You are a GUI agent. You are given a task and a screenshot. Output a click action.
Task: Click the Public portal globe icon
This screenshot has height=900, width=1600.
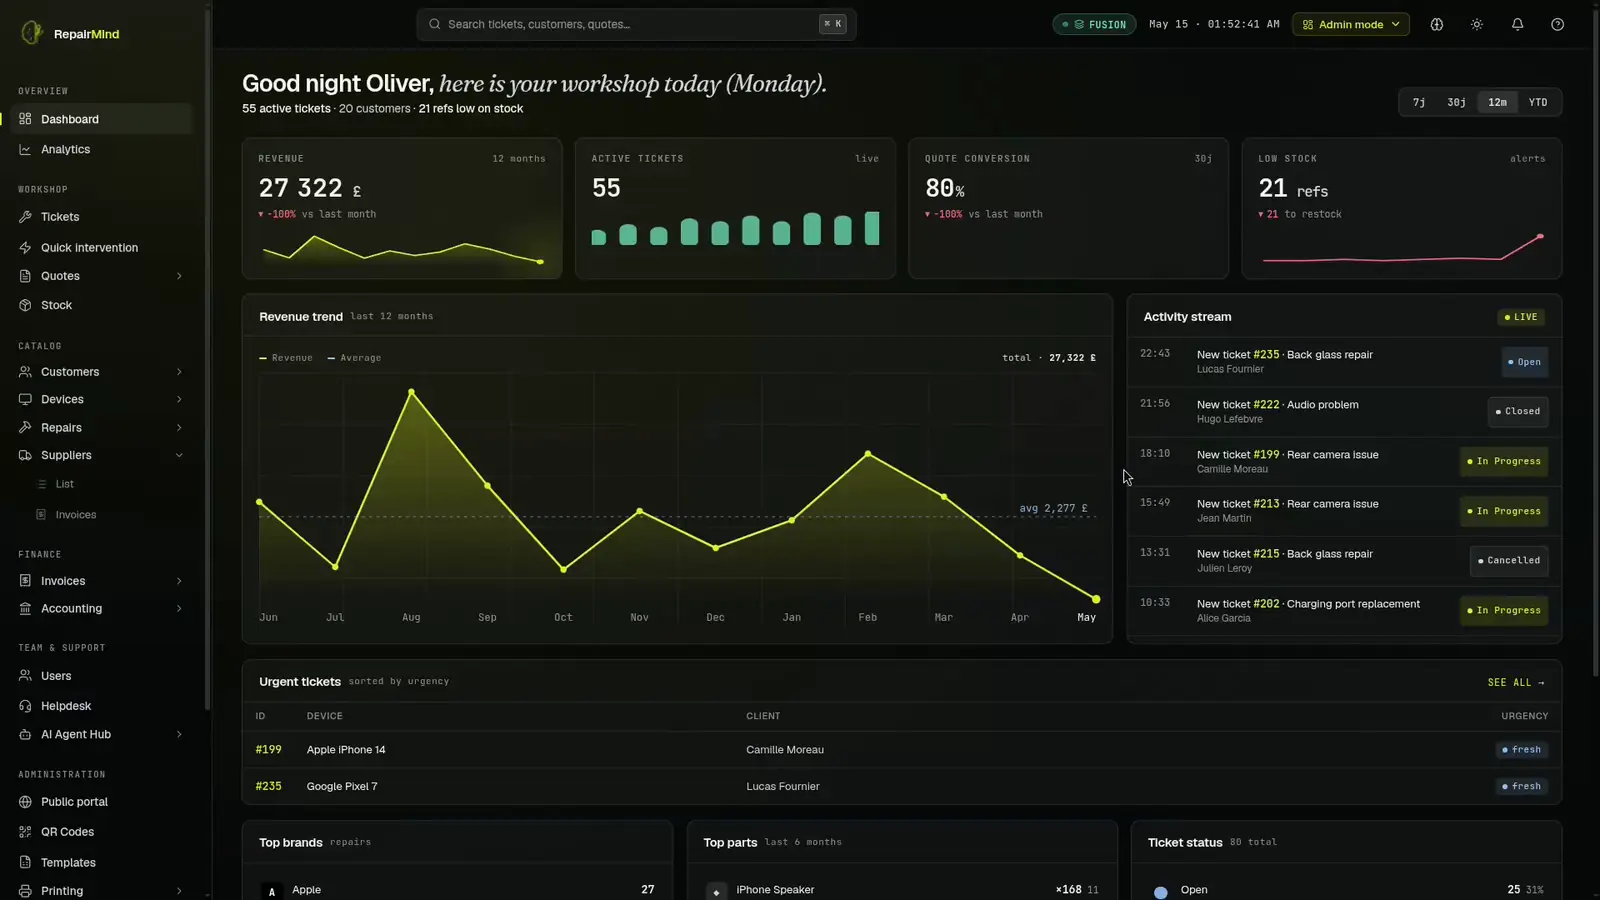point(25,802)
